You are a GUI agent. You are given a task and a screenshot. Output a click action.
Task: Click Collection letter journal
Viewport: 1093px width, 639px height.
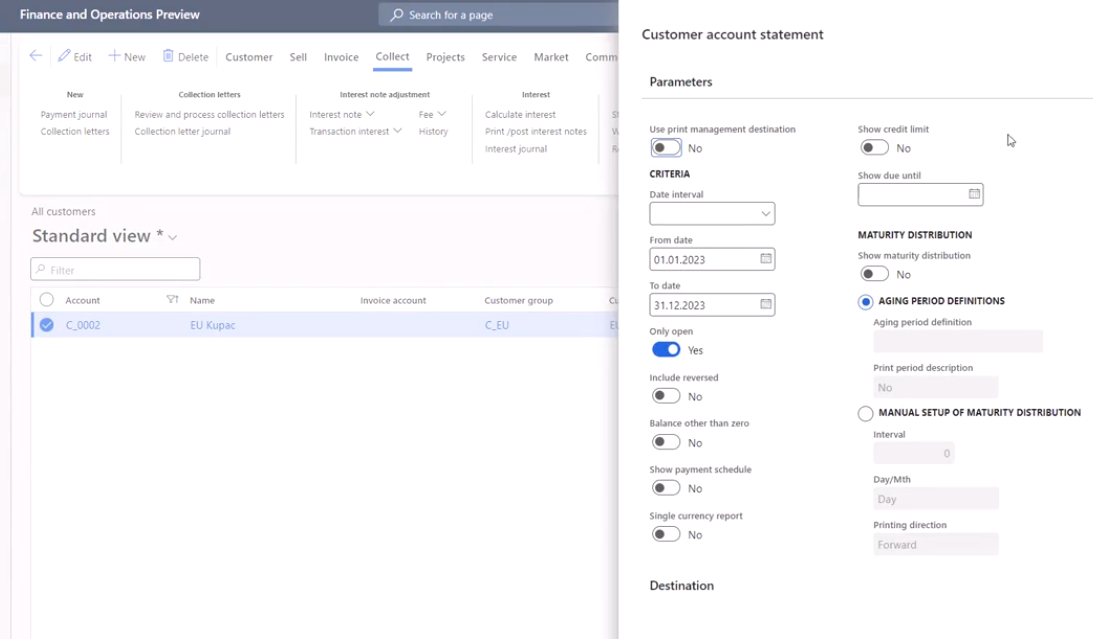coord(182,131)
